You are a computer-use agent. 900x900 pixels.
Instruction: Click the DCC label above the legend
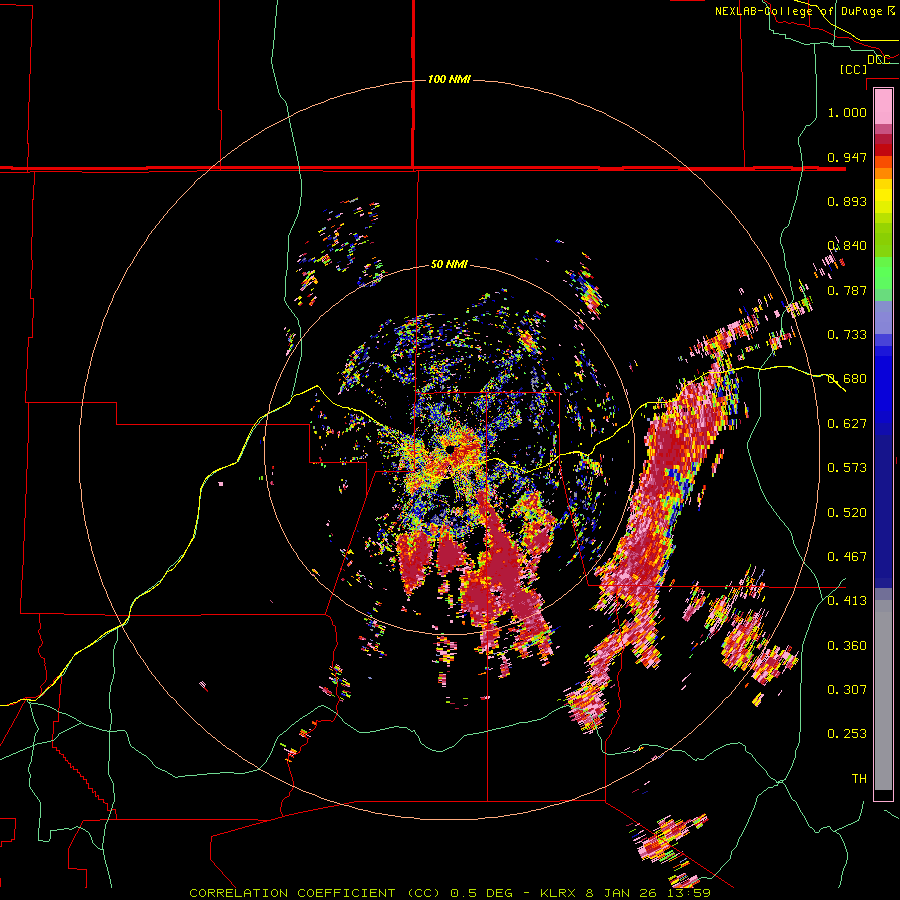pyautogui.click(x=878, y=60)
